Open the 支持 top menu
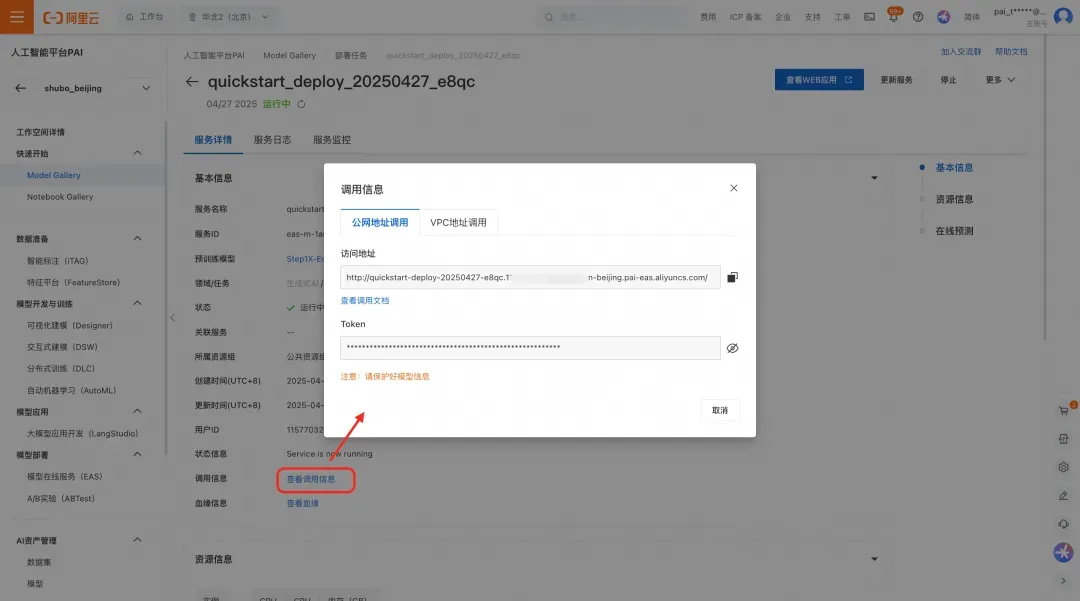This screenshot has width=1080, height=601. point(812,17)
